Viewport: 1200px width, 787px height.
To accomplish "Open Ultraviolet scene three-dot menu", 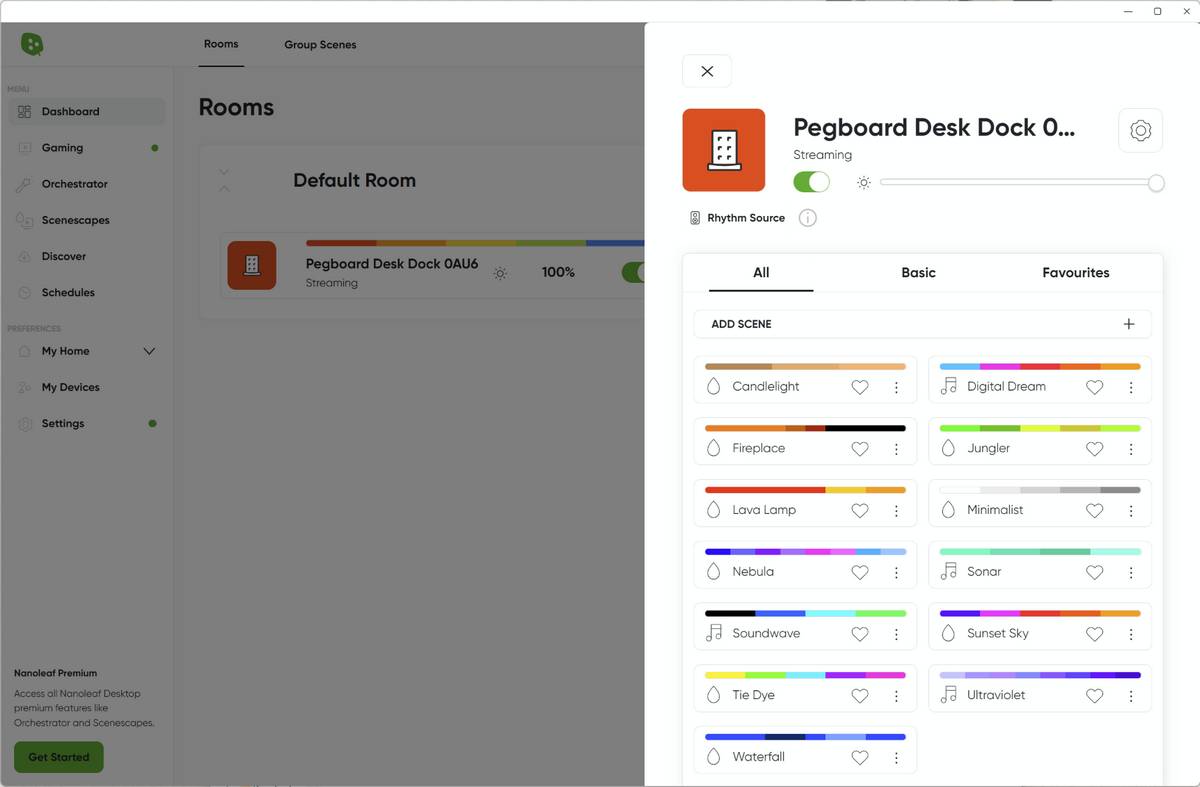I will tap(1131, 695).
